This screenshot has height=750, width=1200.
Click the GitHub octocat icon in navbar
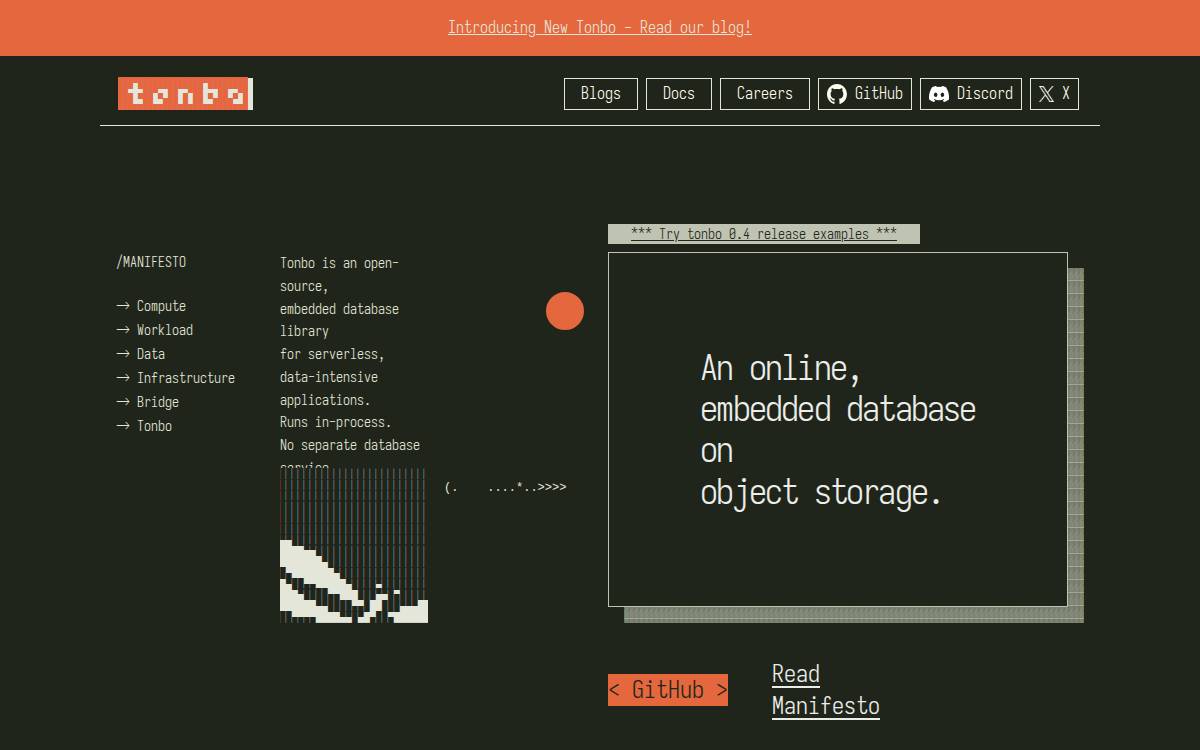(x=837, y=94)
